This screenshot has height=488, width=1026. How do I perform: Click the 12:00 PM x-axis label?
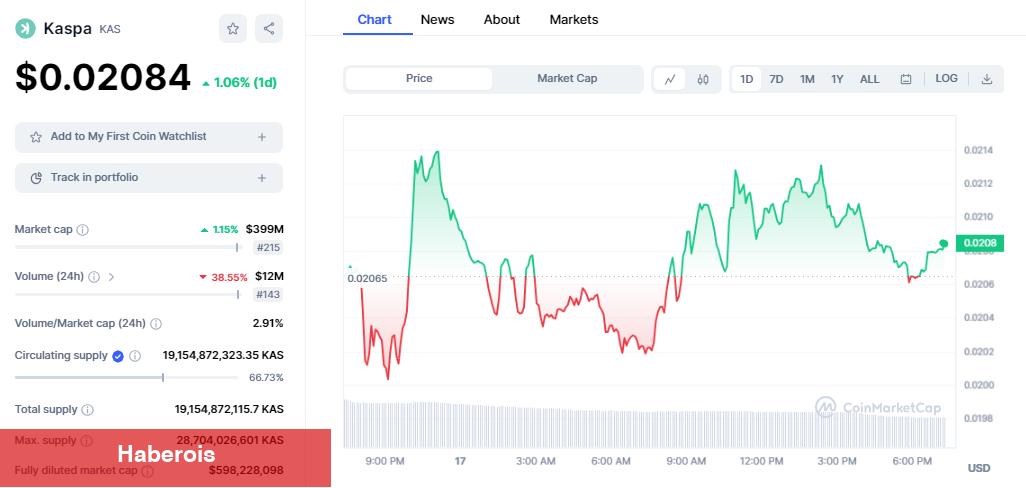(762, 461)
